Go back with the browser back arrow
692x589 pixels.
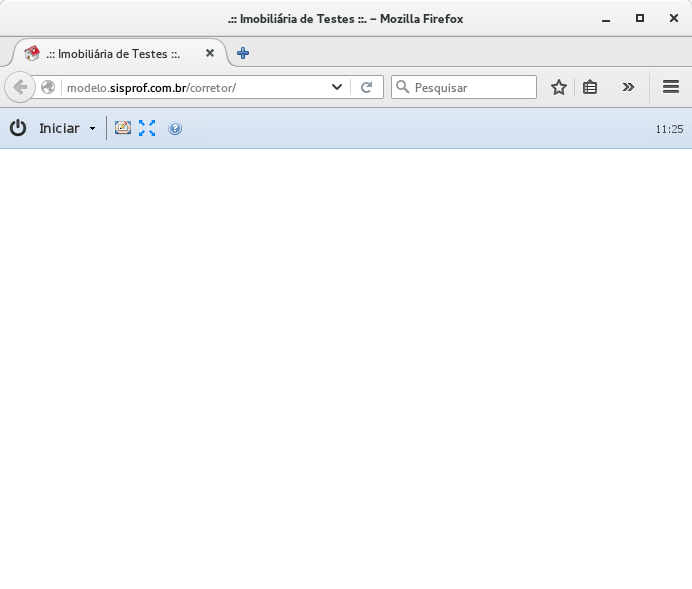click(20, 87)
